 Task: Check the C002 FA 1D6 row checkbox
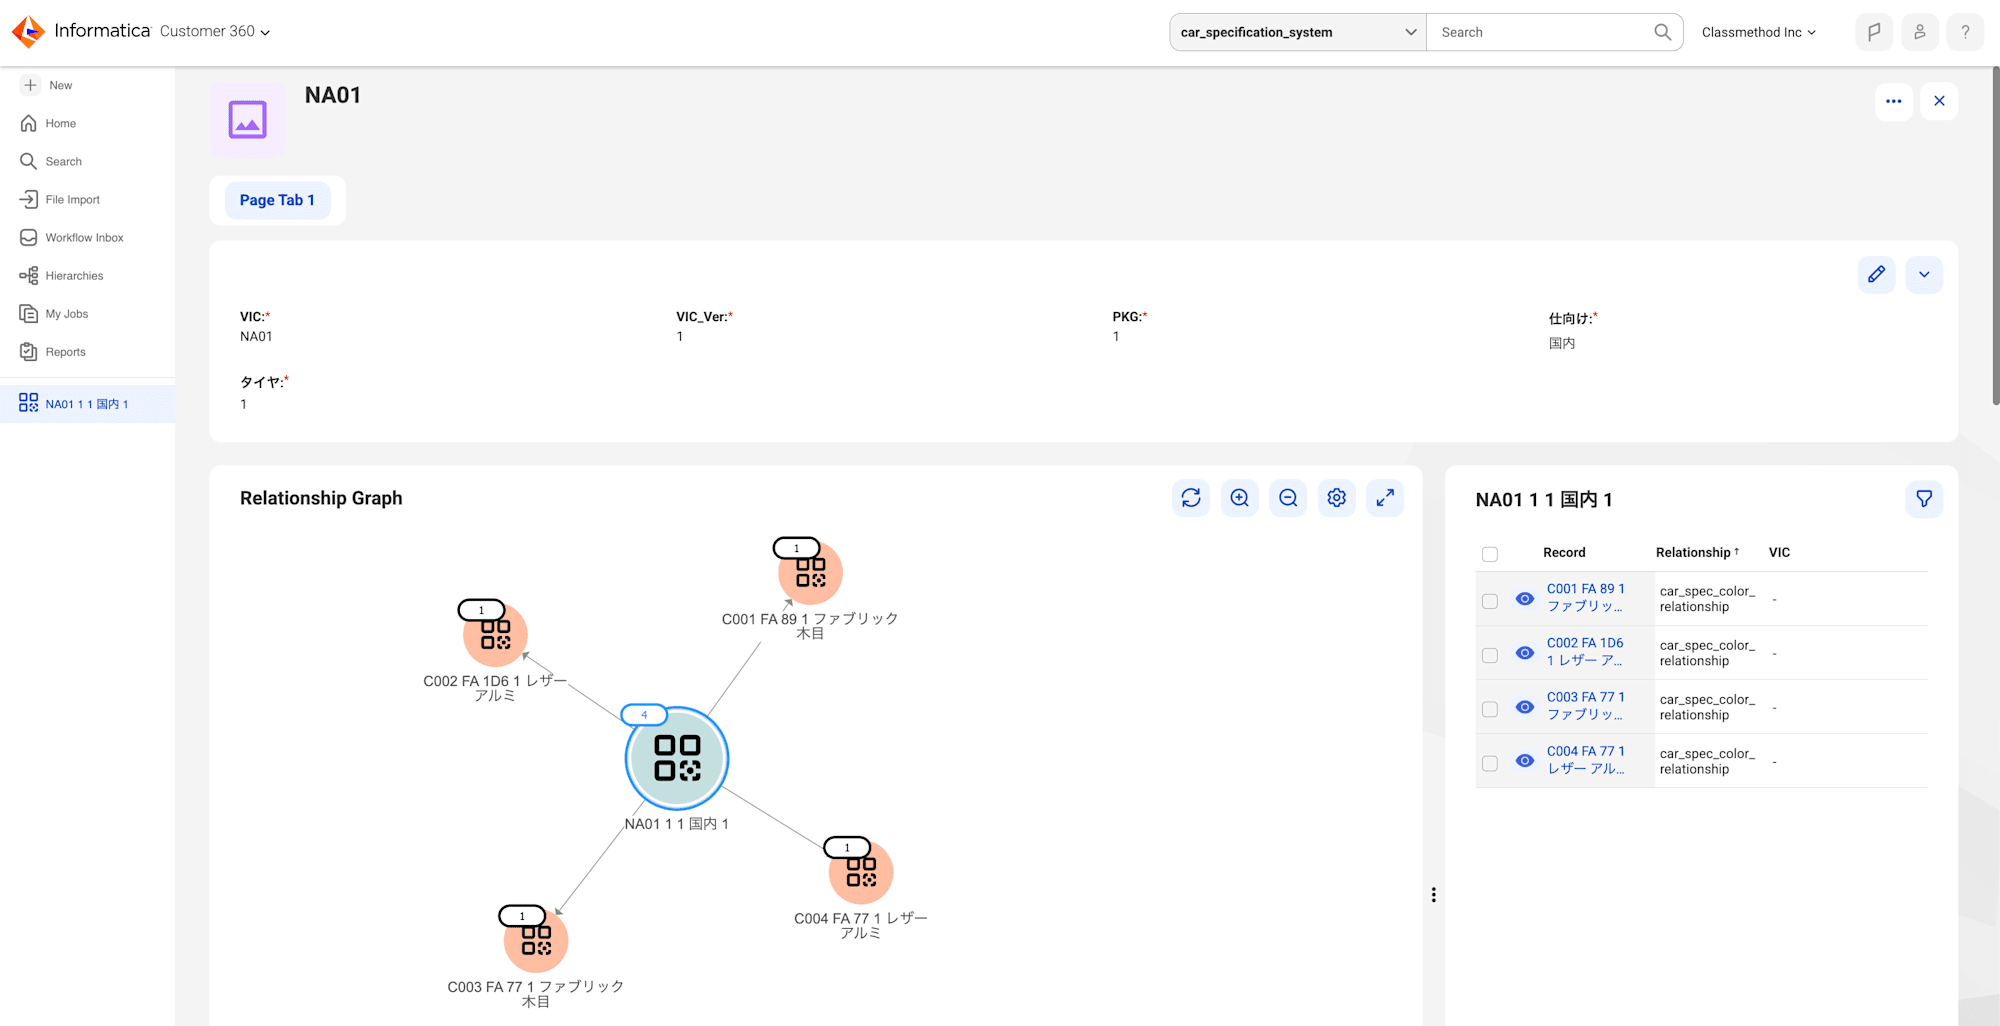[x=1490, y=655]
